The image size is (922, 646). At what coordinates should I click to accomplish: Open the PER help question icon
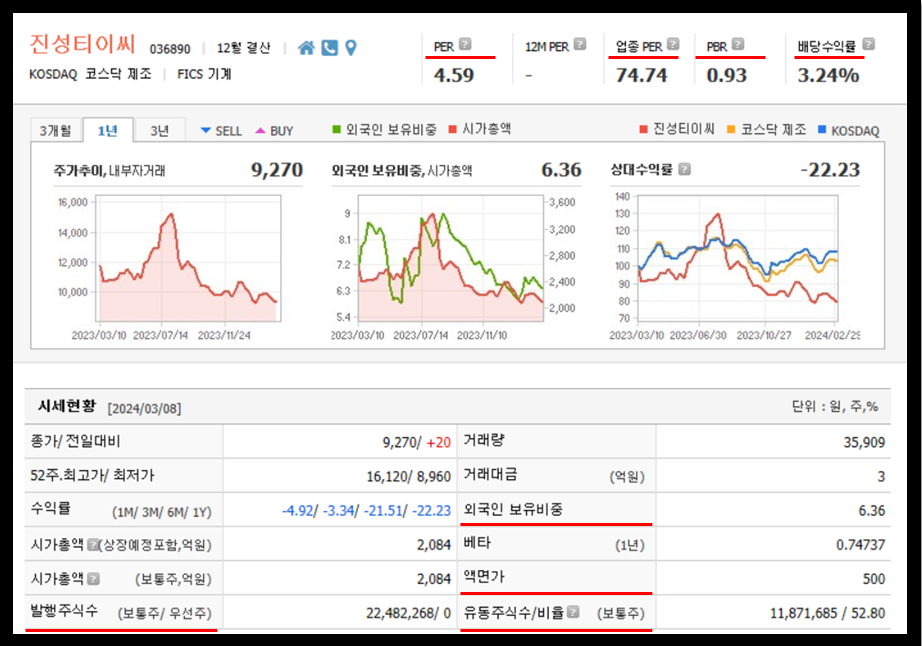coord(465,44)
